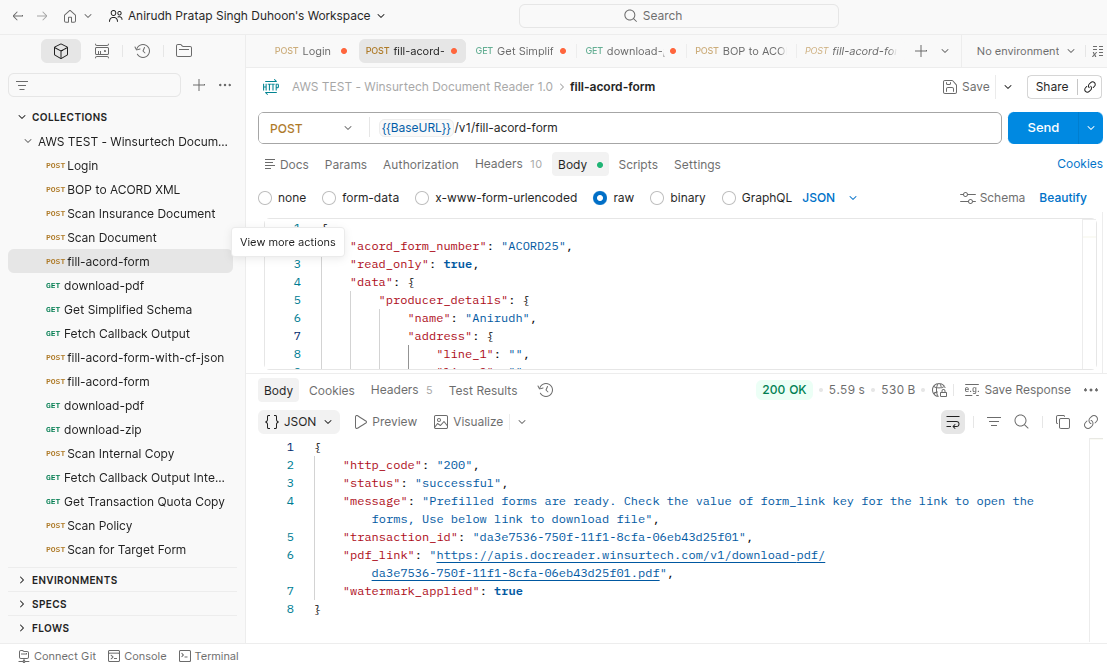The width and height of the screenshot is (1107, 666).
Task: Open the pdf_link URL in response
Action: pyautogui.click(x=630, y=556)
